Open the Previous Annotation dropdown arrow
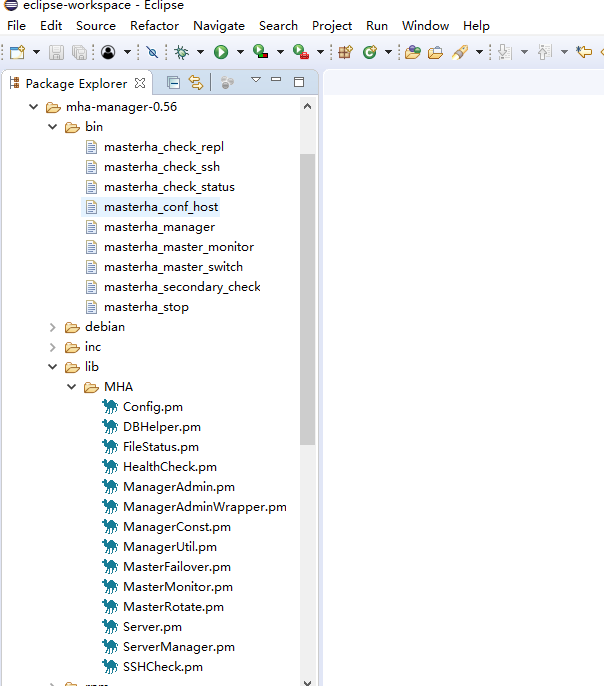This screenshot has height=686, width=604. pyautogui.click(x=565, y=52)
